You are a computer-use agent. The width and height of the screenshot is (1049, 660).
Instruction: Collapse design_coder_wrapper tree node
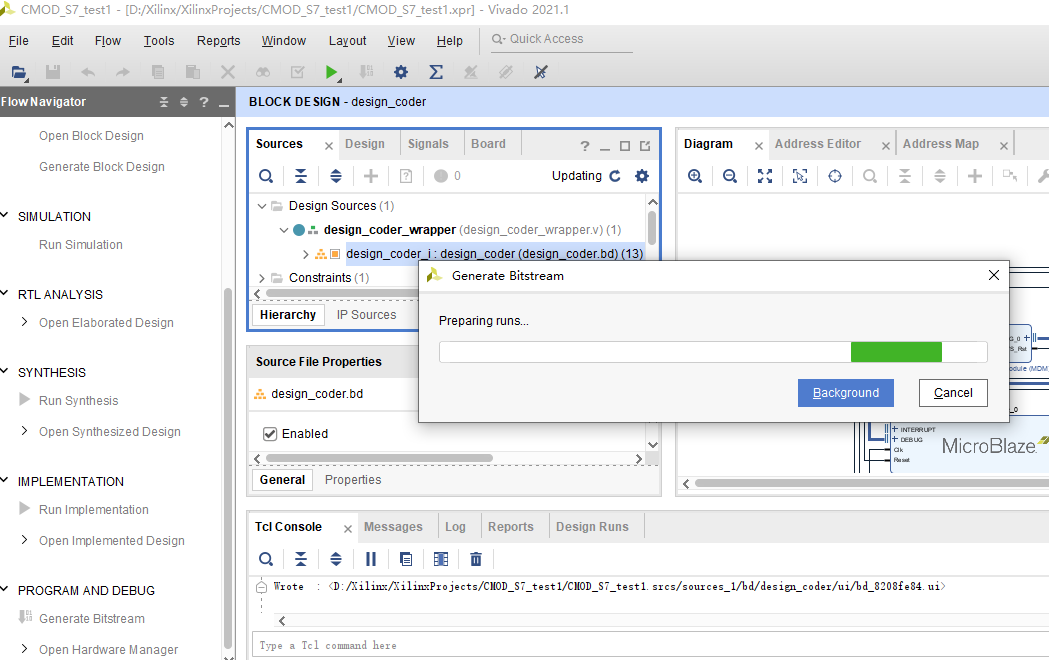point(284,230)
